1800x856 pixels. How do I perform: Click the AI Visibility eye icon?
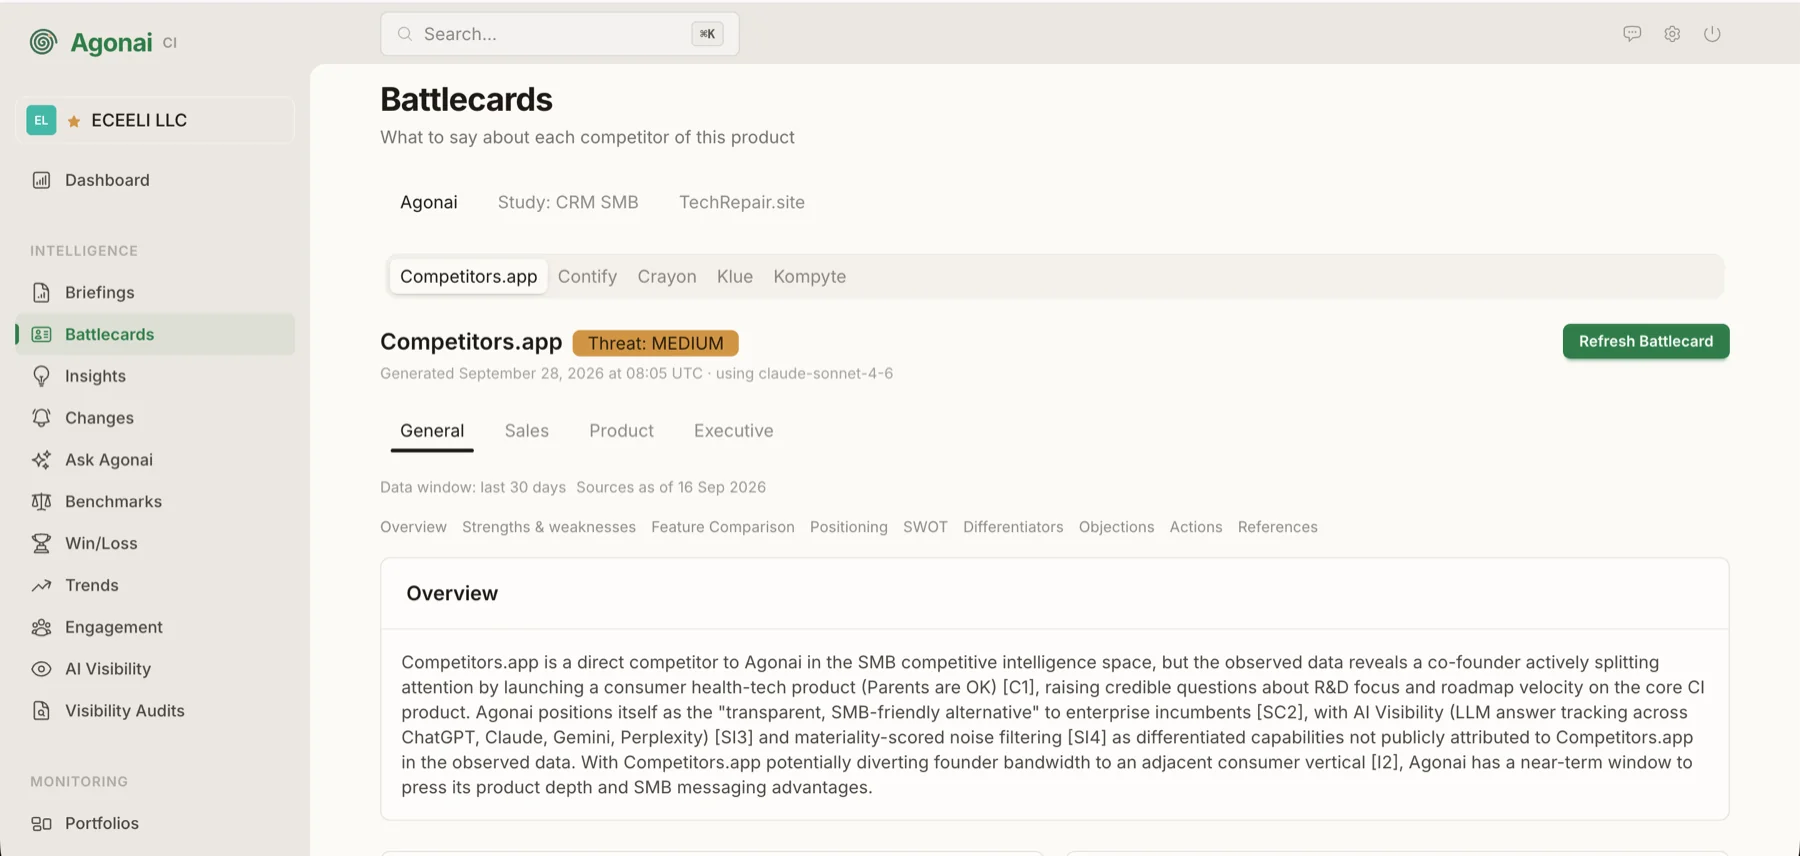41,669
